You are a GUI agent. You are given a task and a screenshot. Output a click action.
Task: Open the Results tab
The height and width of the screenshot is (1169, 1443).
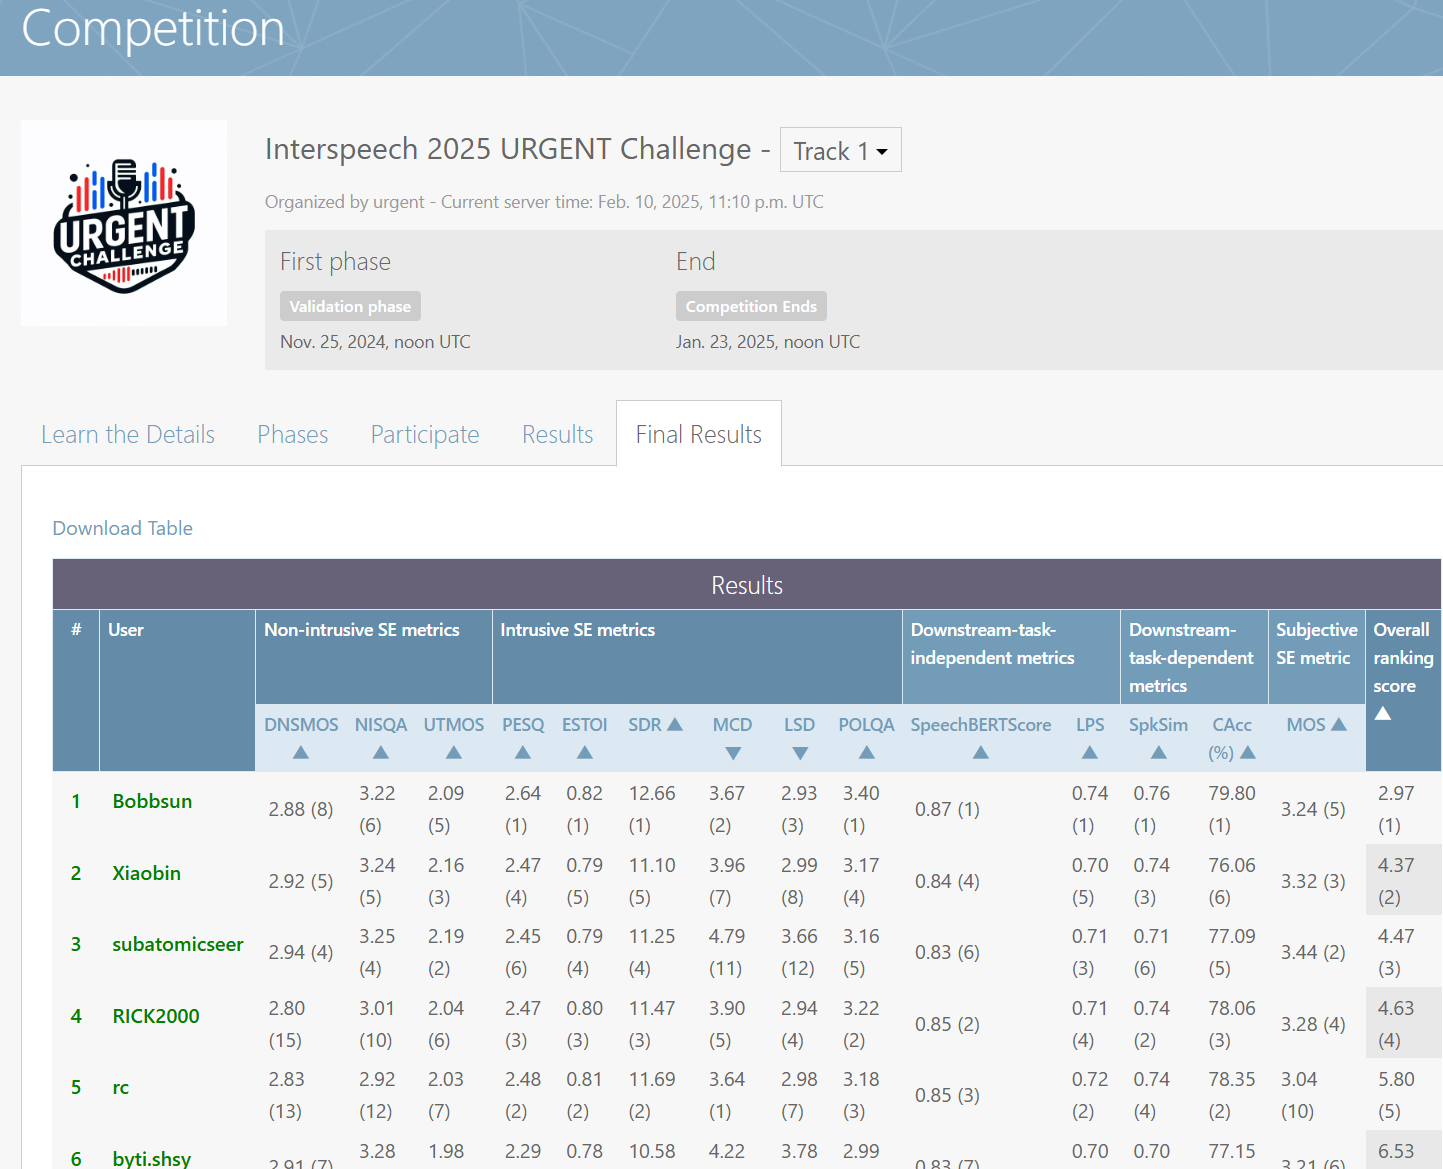coord(558,434)
